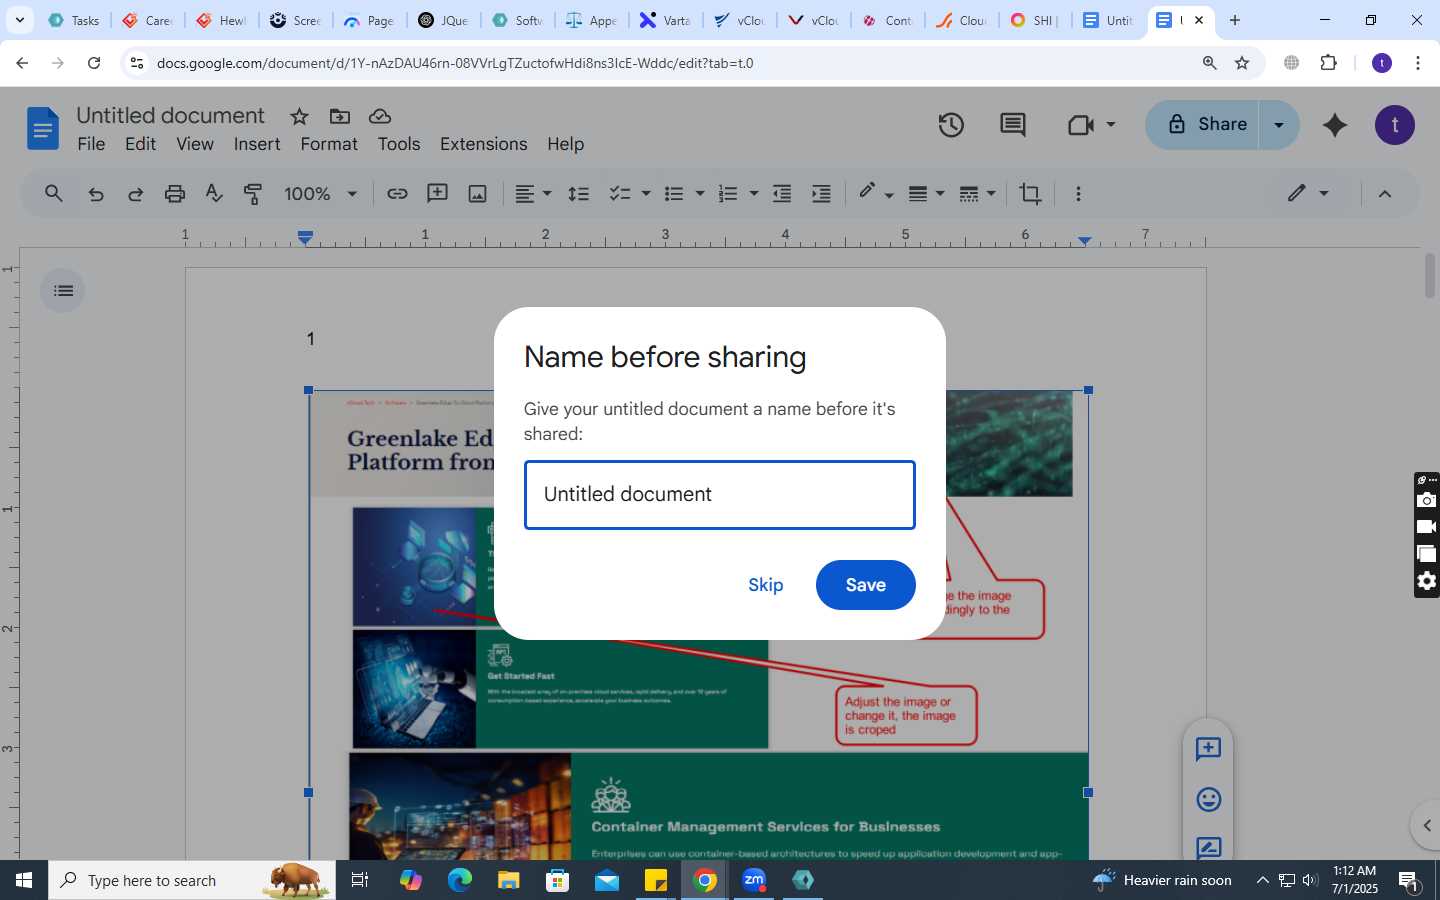Open the Edit menu
This screenshot has width=1440, height=900.
[140, 144]
